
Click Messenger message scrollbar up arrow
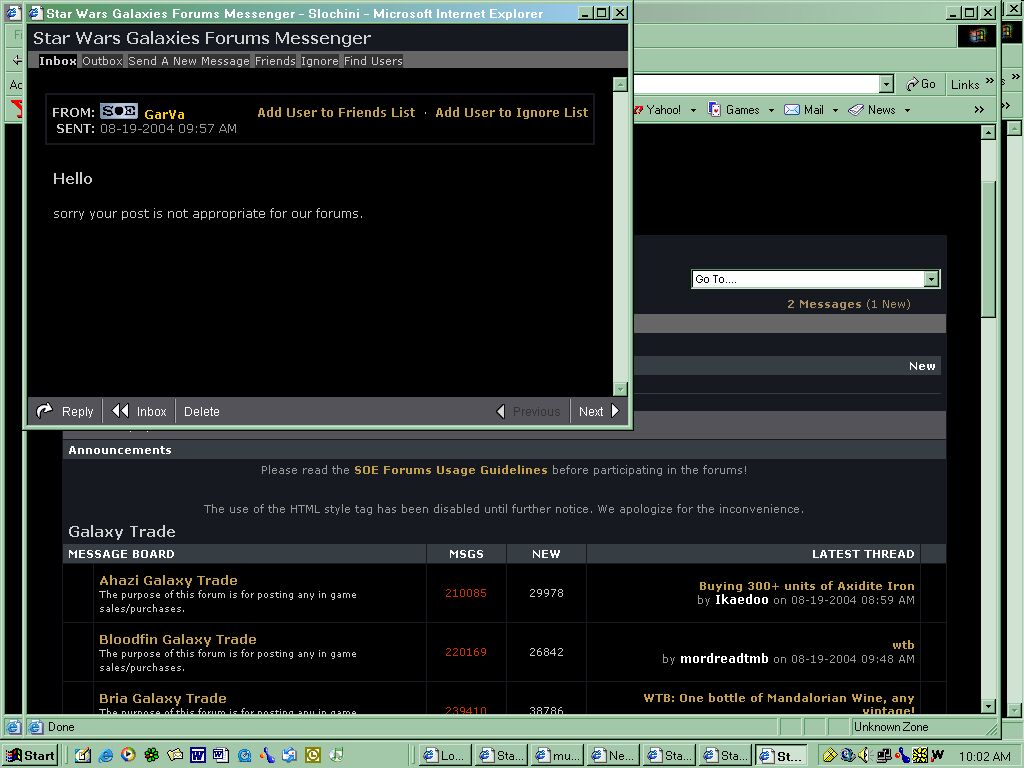click(620, 84)
